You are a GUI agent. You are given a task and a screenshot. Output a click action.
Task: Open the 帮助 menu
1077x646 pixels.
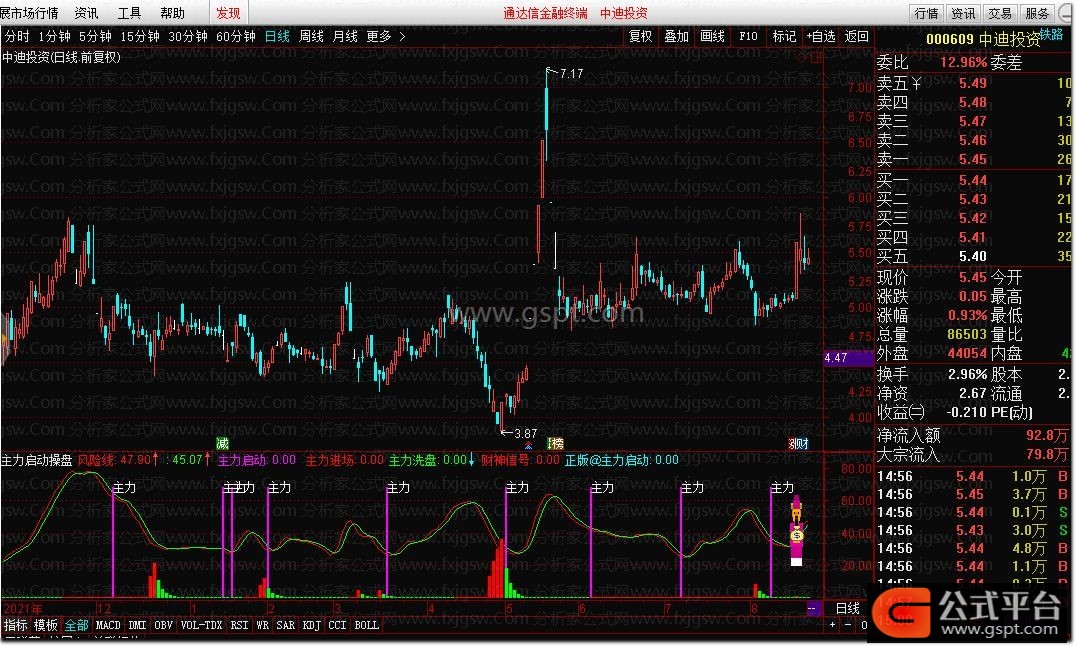(x=172, y=13)
